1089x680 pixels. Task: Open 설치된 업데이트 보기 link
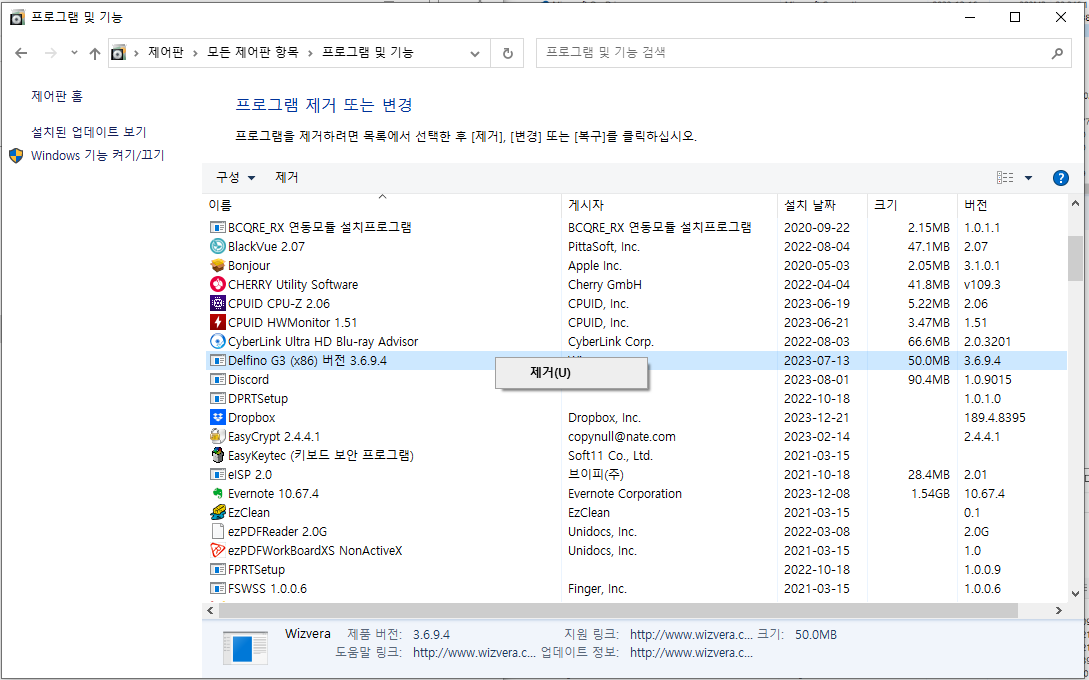pyautogui.click(x=89, y=132)
